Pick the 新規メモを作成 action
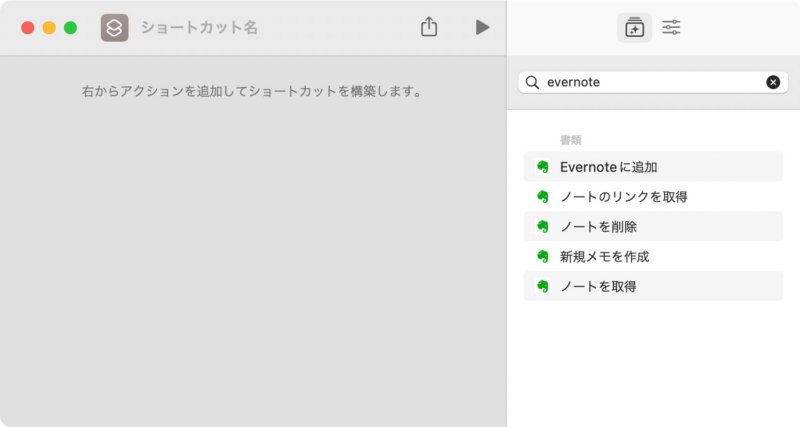 [x=653, y=256]
